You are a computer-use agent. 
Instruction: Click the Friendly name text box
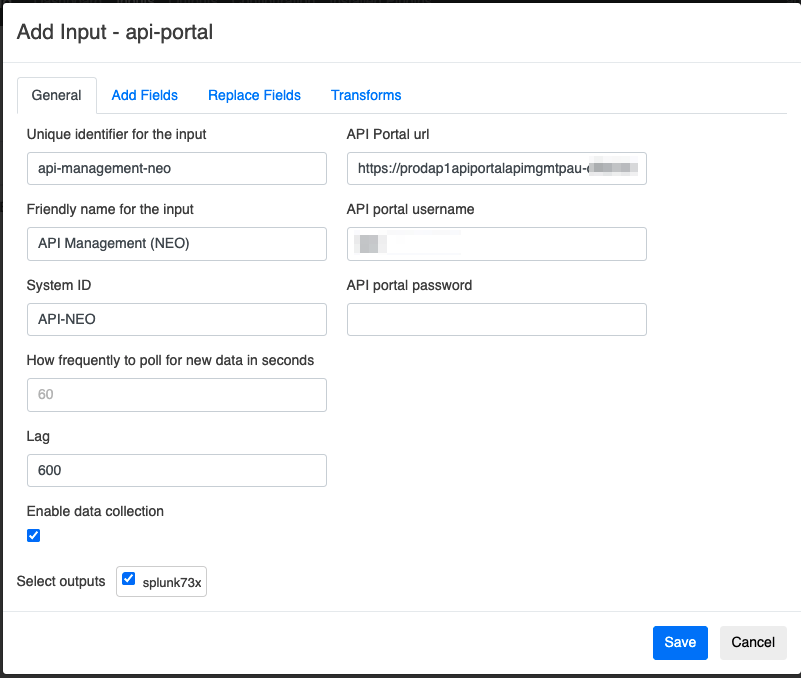point(176,243)
